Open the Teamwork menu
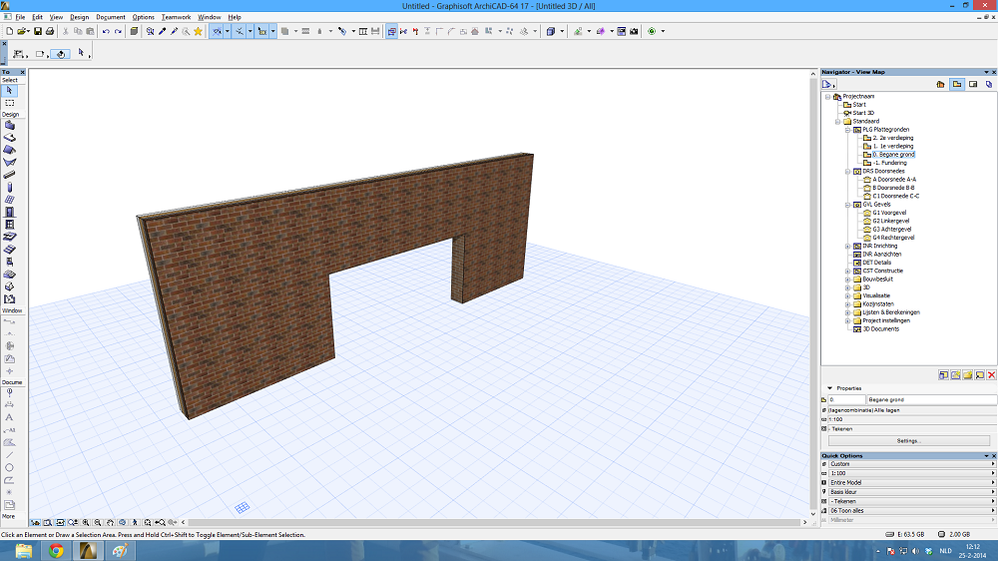The image size is (998, 561). coord(176,17)
